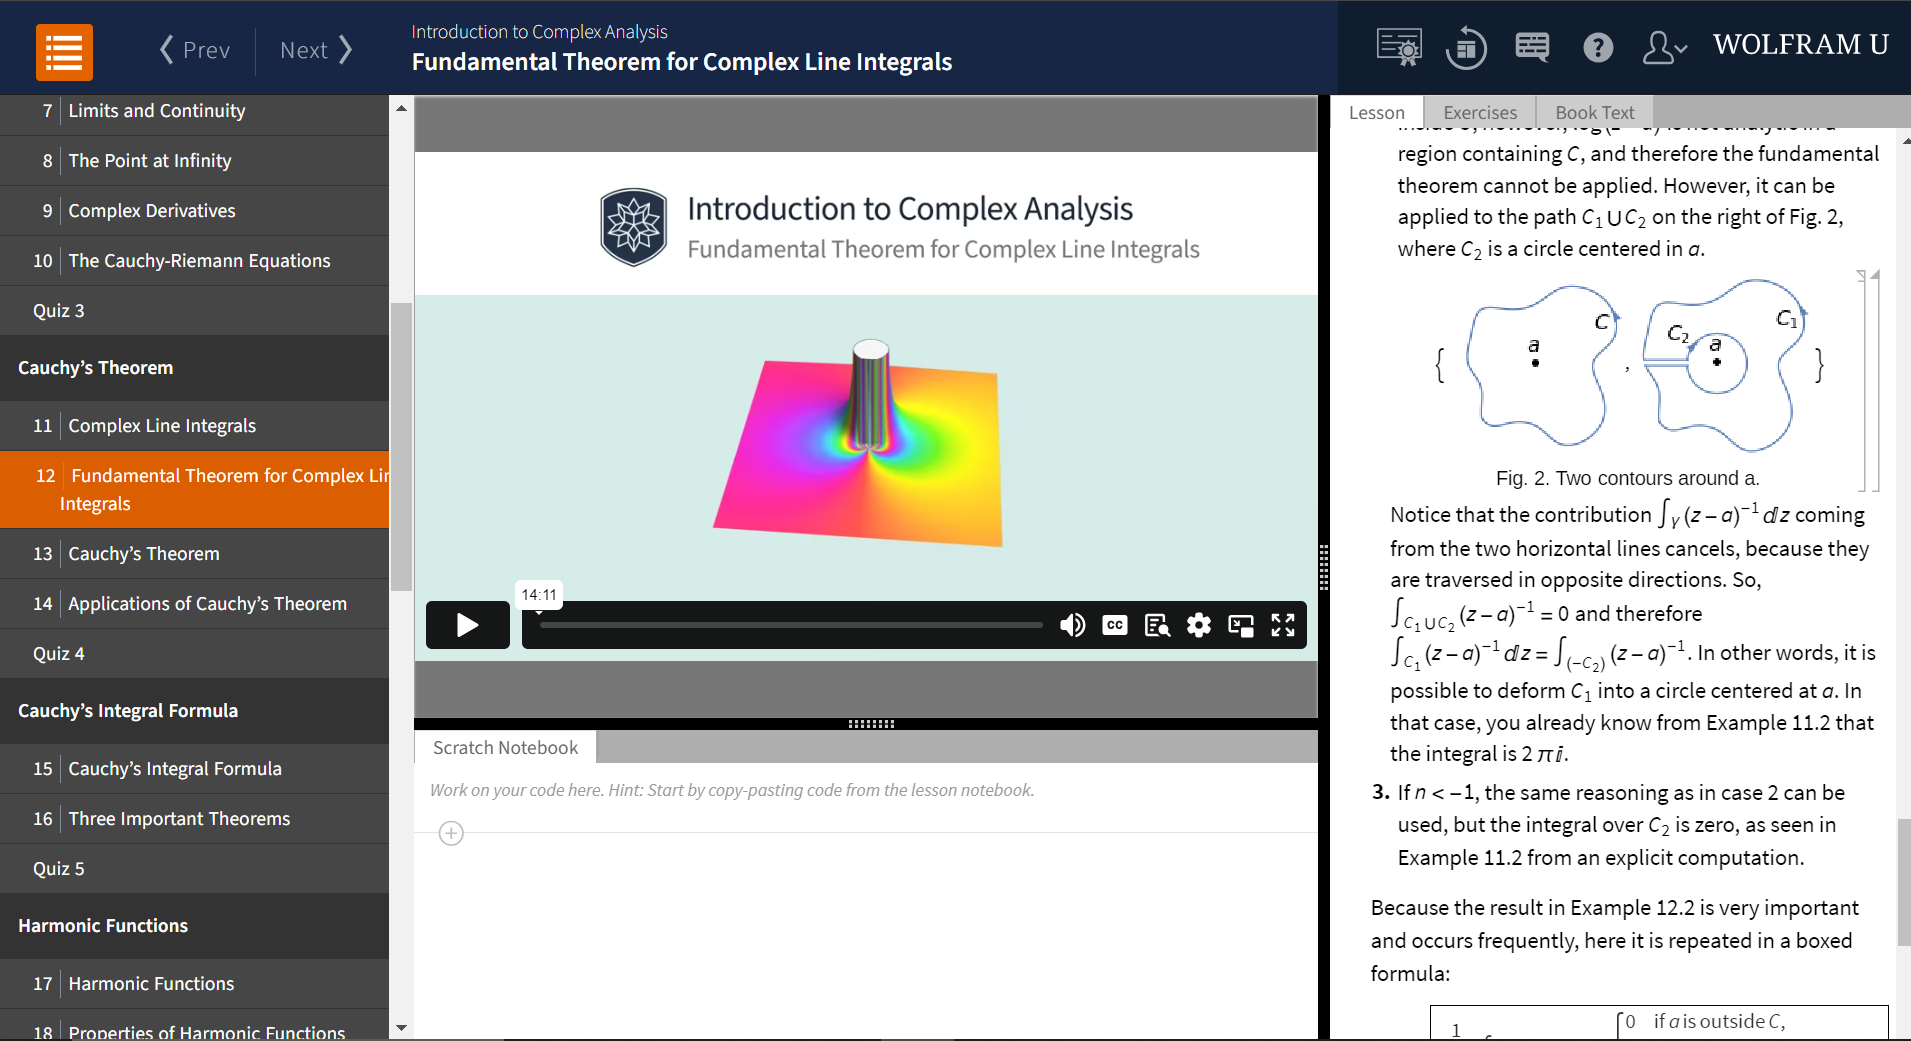Viewport: 1911px width, 1041px height.
Task: Open the orange hamburger menu
Action: click(64, 52)
